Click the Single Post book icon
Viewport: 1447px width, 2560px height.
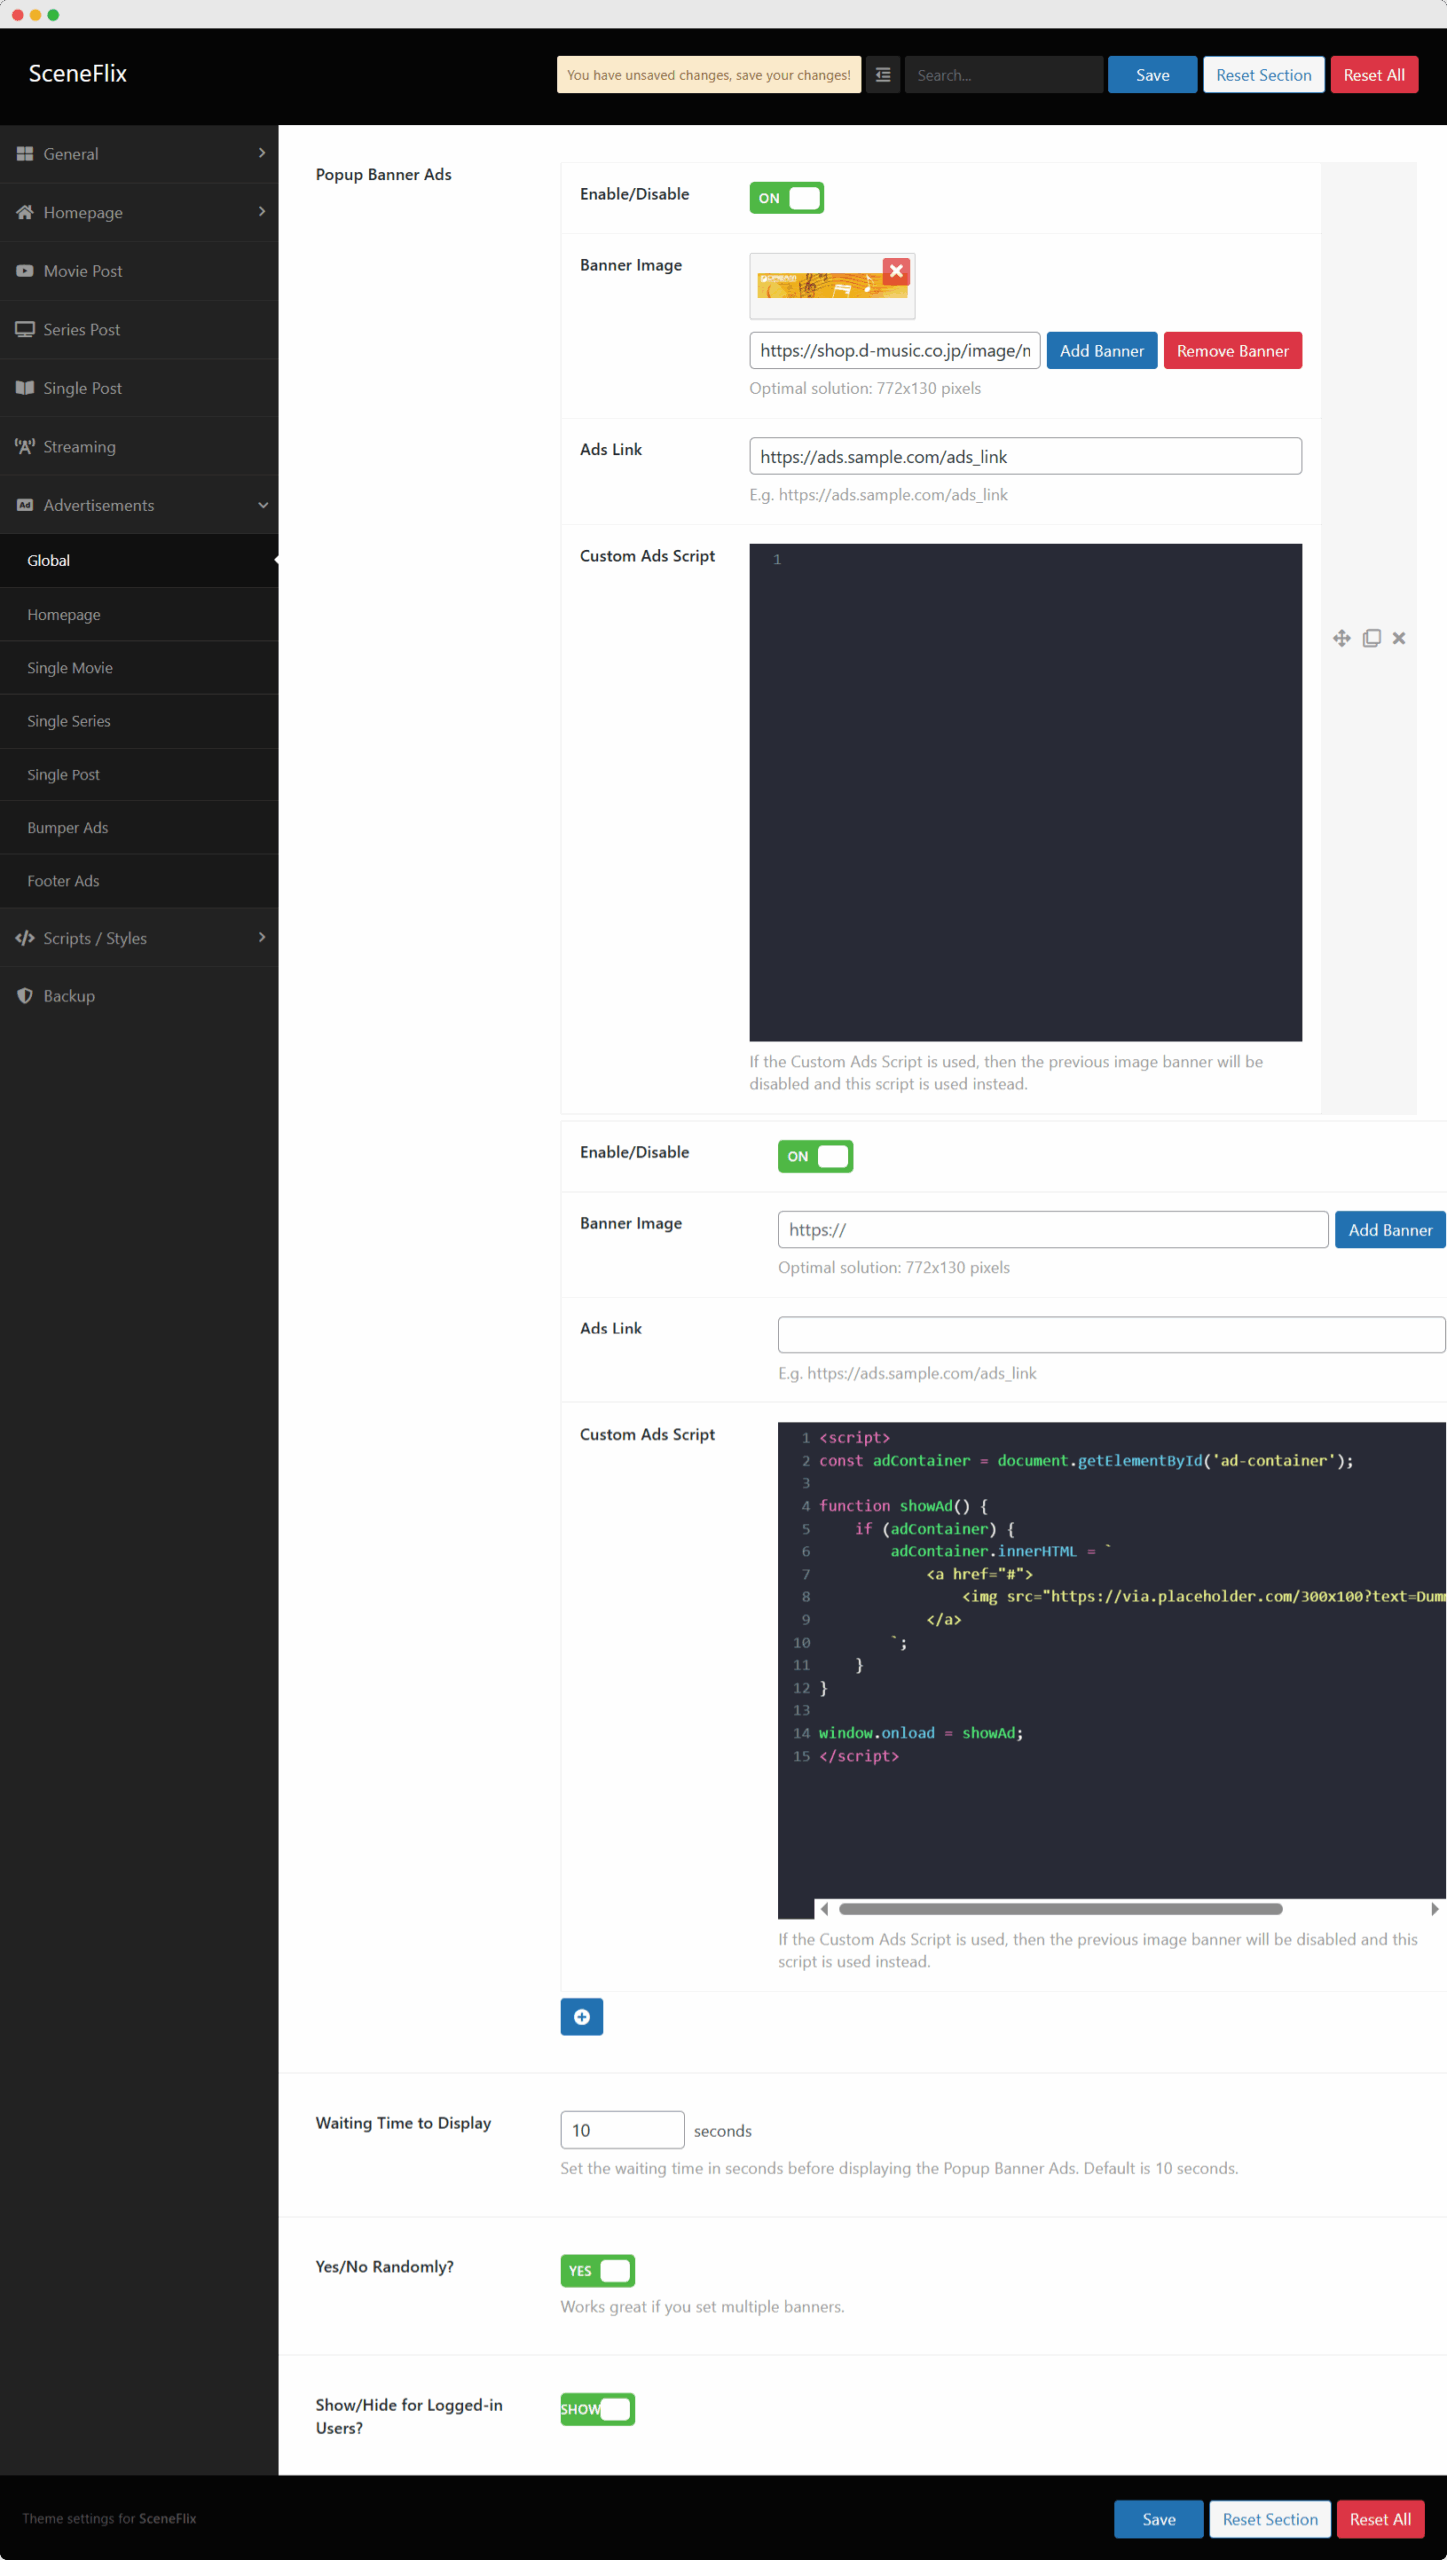click(x=25, y=388)
